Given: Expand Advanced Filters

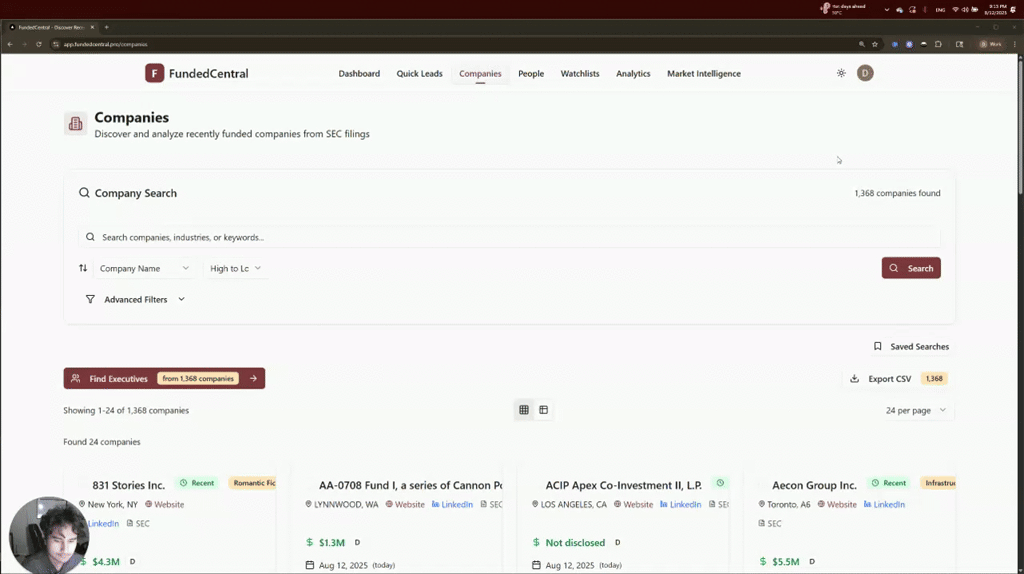Looking at the screenshot, I should coord(136,299).
